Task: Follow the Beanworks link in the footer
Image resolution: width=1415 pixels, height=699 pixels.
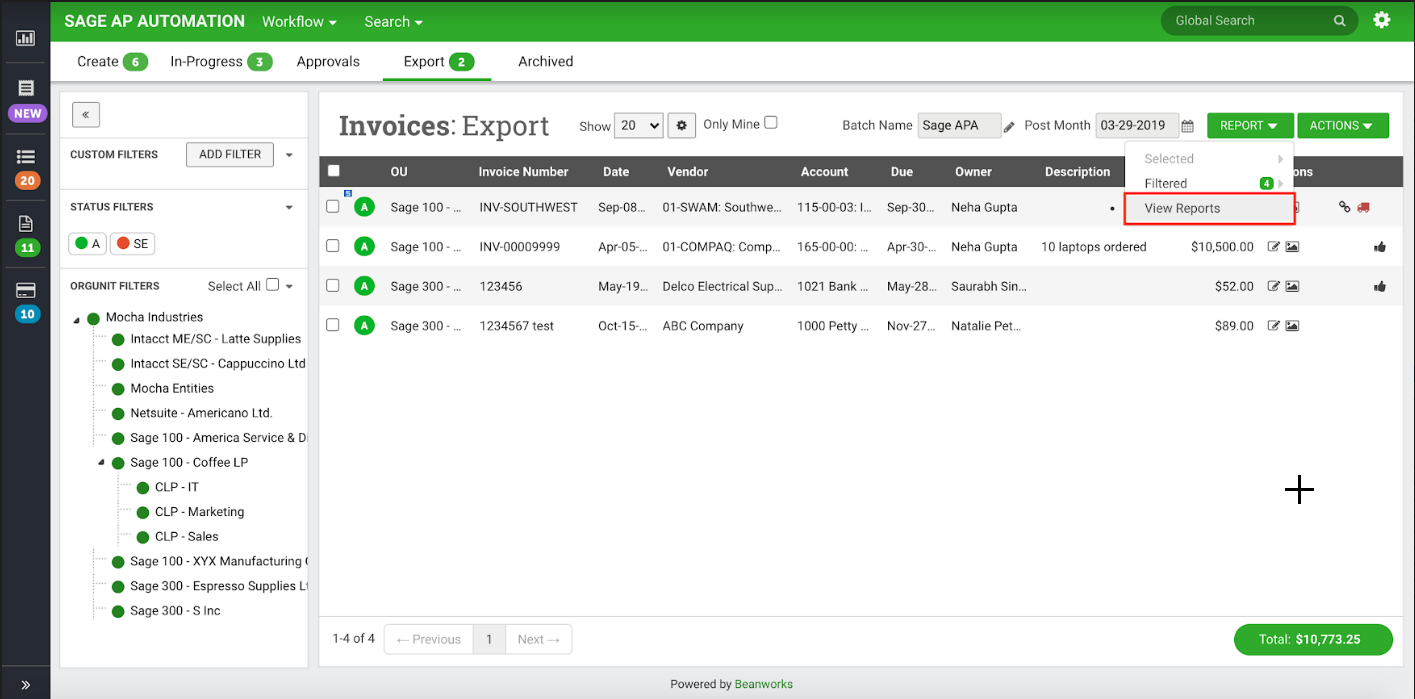Action: [764, 684]
